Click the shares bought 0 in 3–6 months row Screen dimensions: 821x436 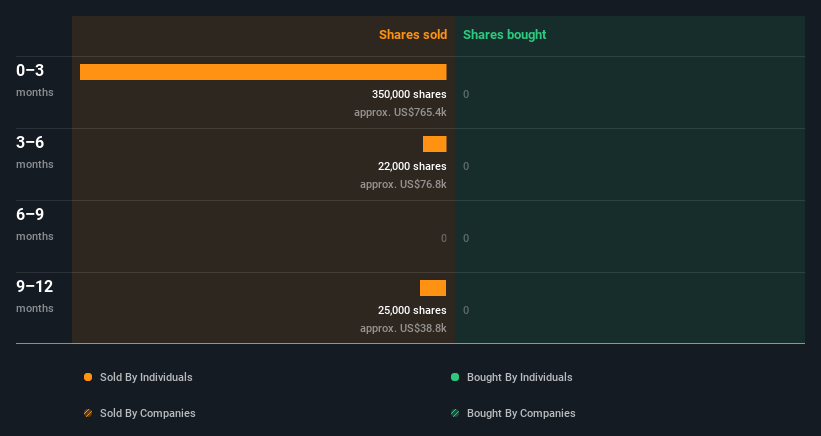pos(466,166)
